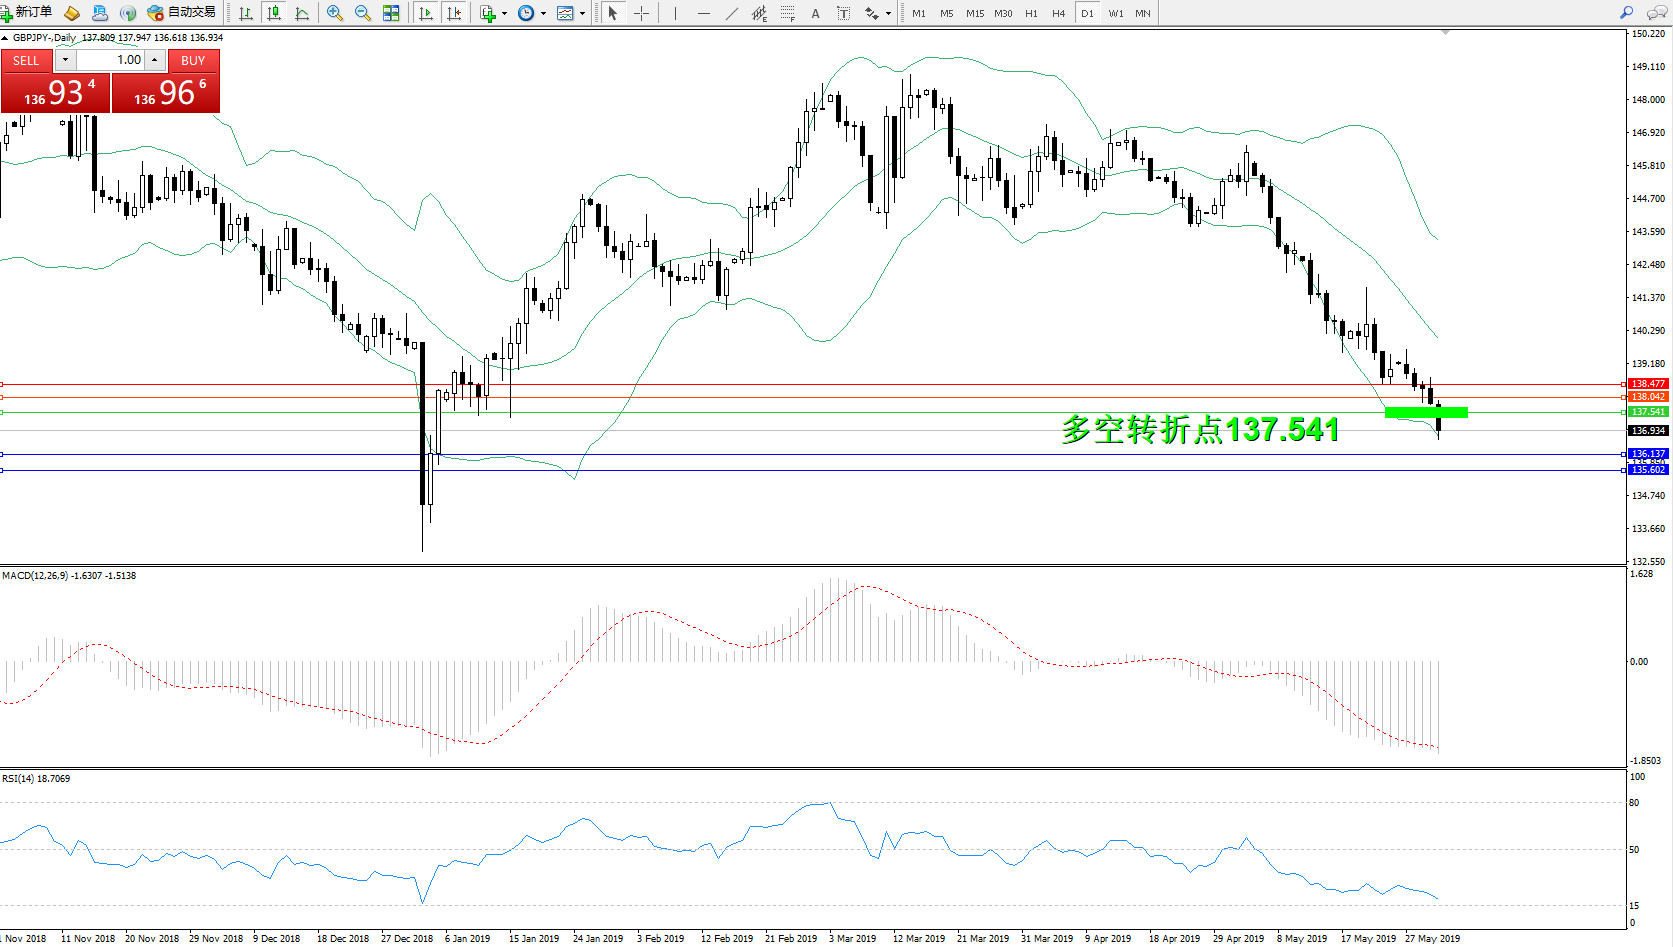Expand the chart periods clock dropdown

pos(543,14)
